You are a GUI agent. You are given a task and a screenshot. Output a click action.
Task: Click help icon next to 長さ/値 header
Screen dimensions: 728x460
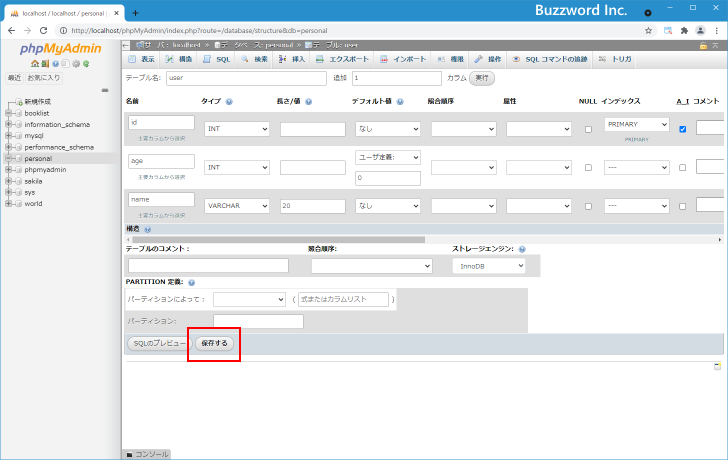click(x=309, y=102)
